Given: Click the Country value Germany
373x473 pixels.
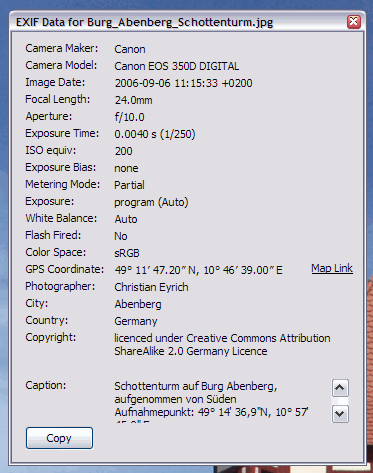Looking at the screenshot, I should tap(136, 321).
